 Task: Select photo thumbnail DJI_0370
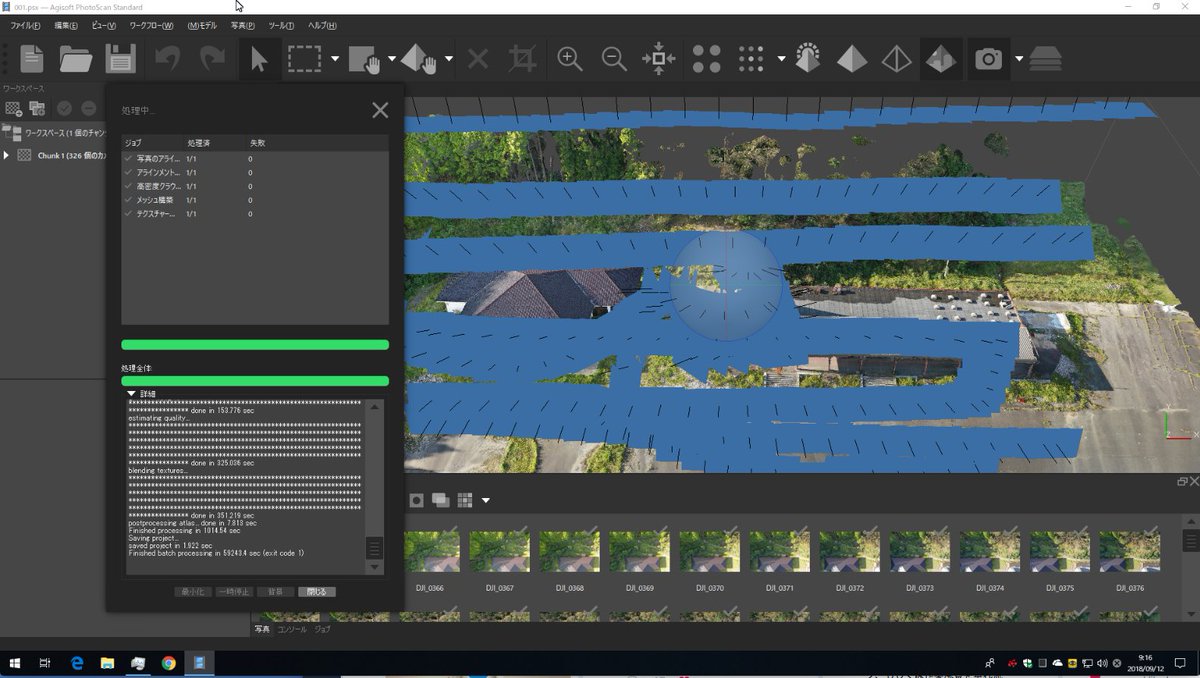[x=709, y=552]
